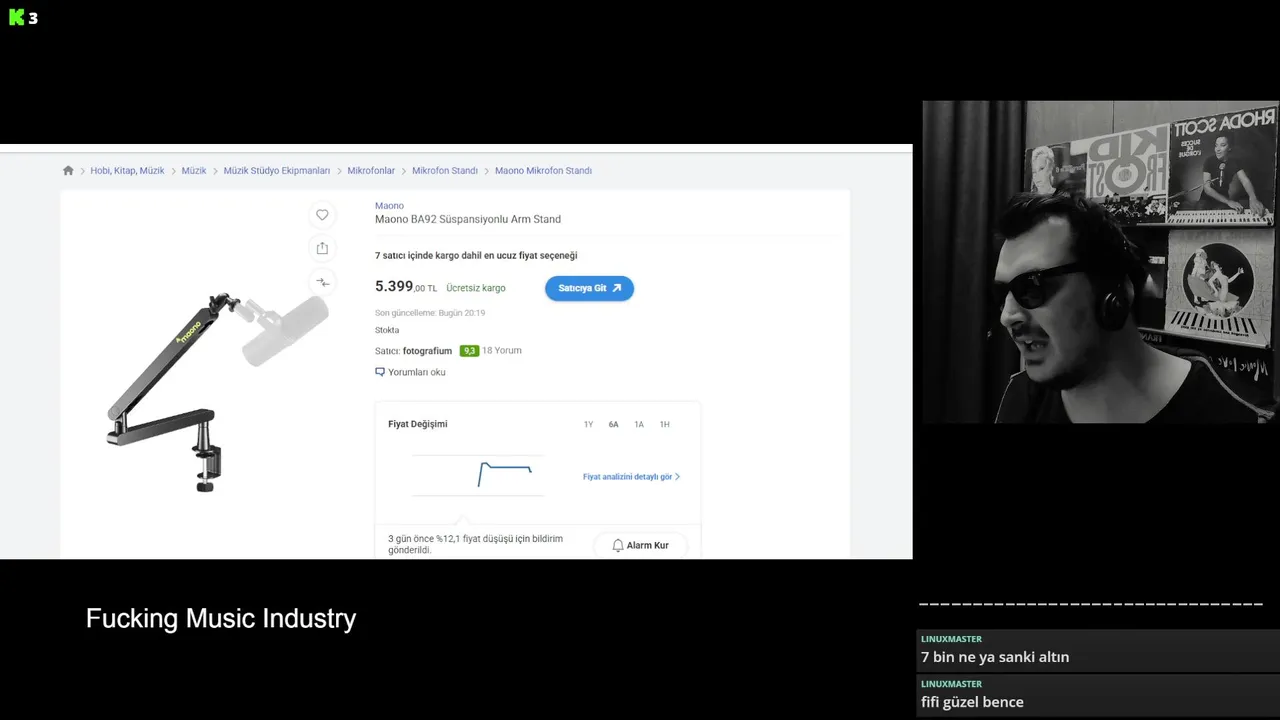Click the price change line chart
1280x720 pixels.
(478, 475)
